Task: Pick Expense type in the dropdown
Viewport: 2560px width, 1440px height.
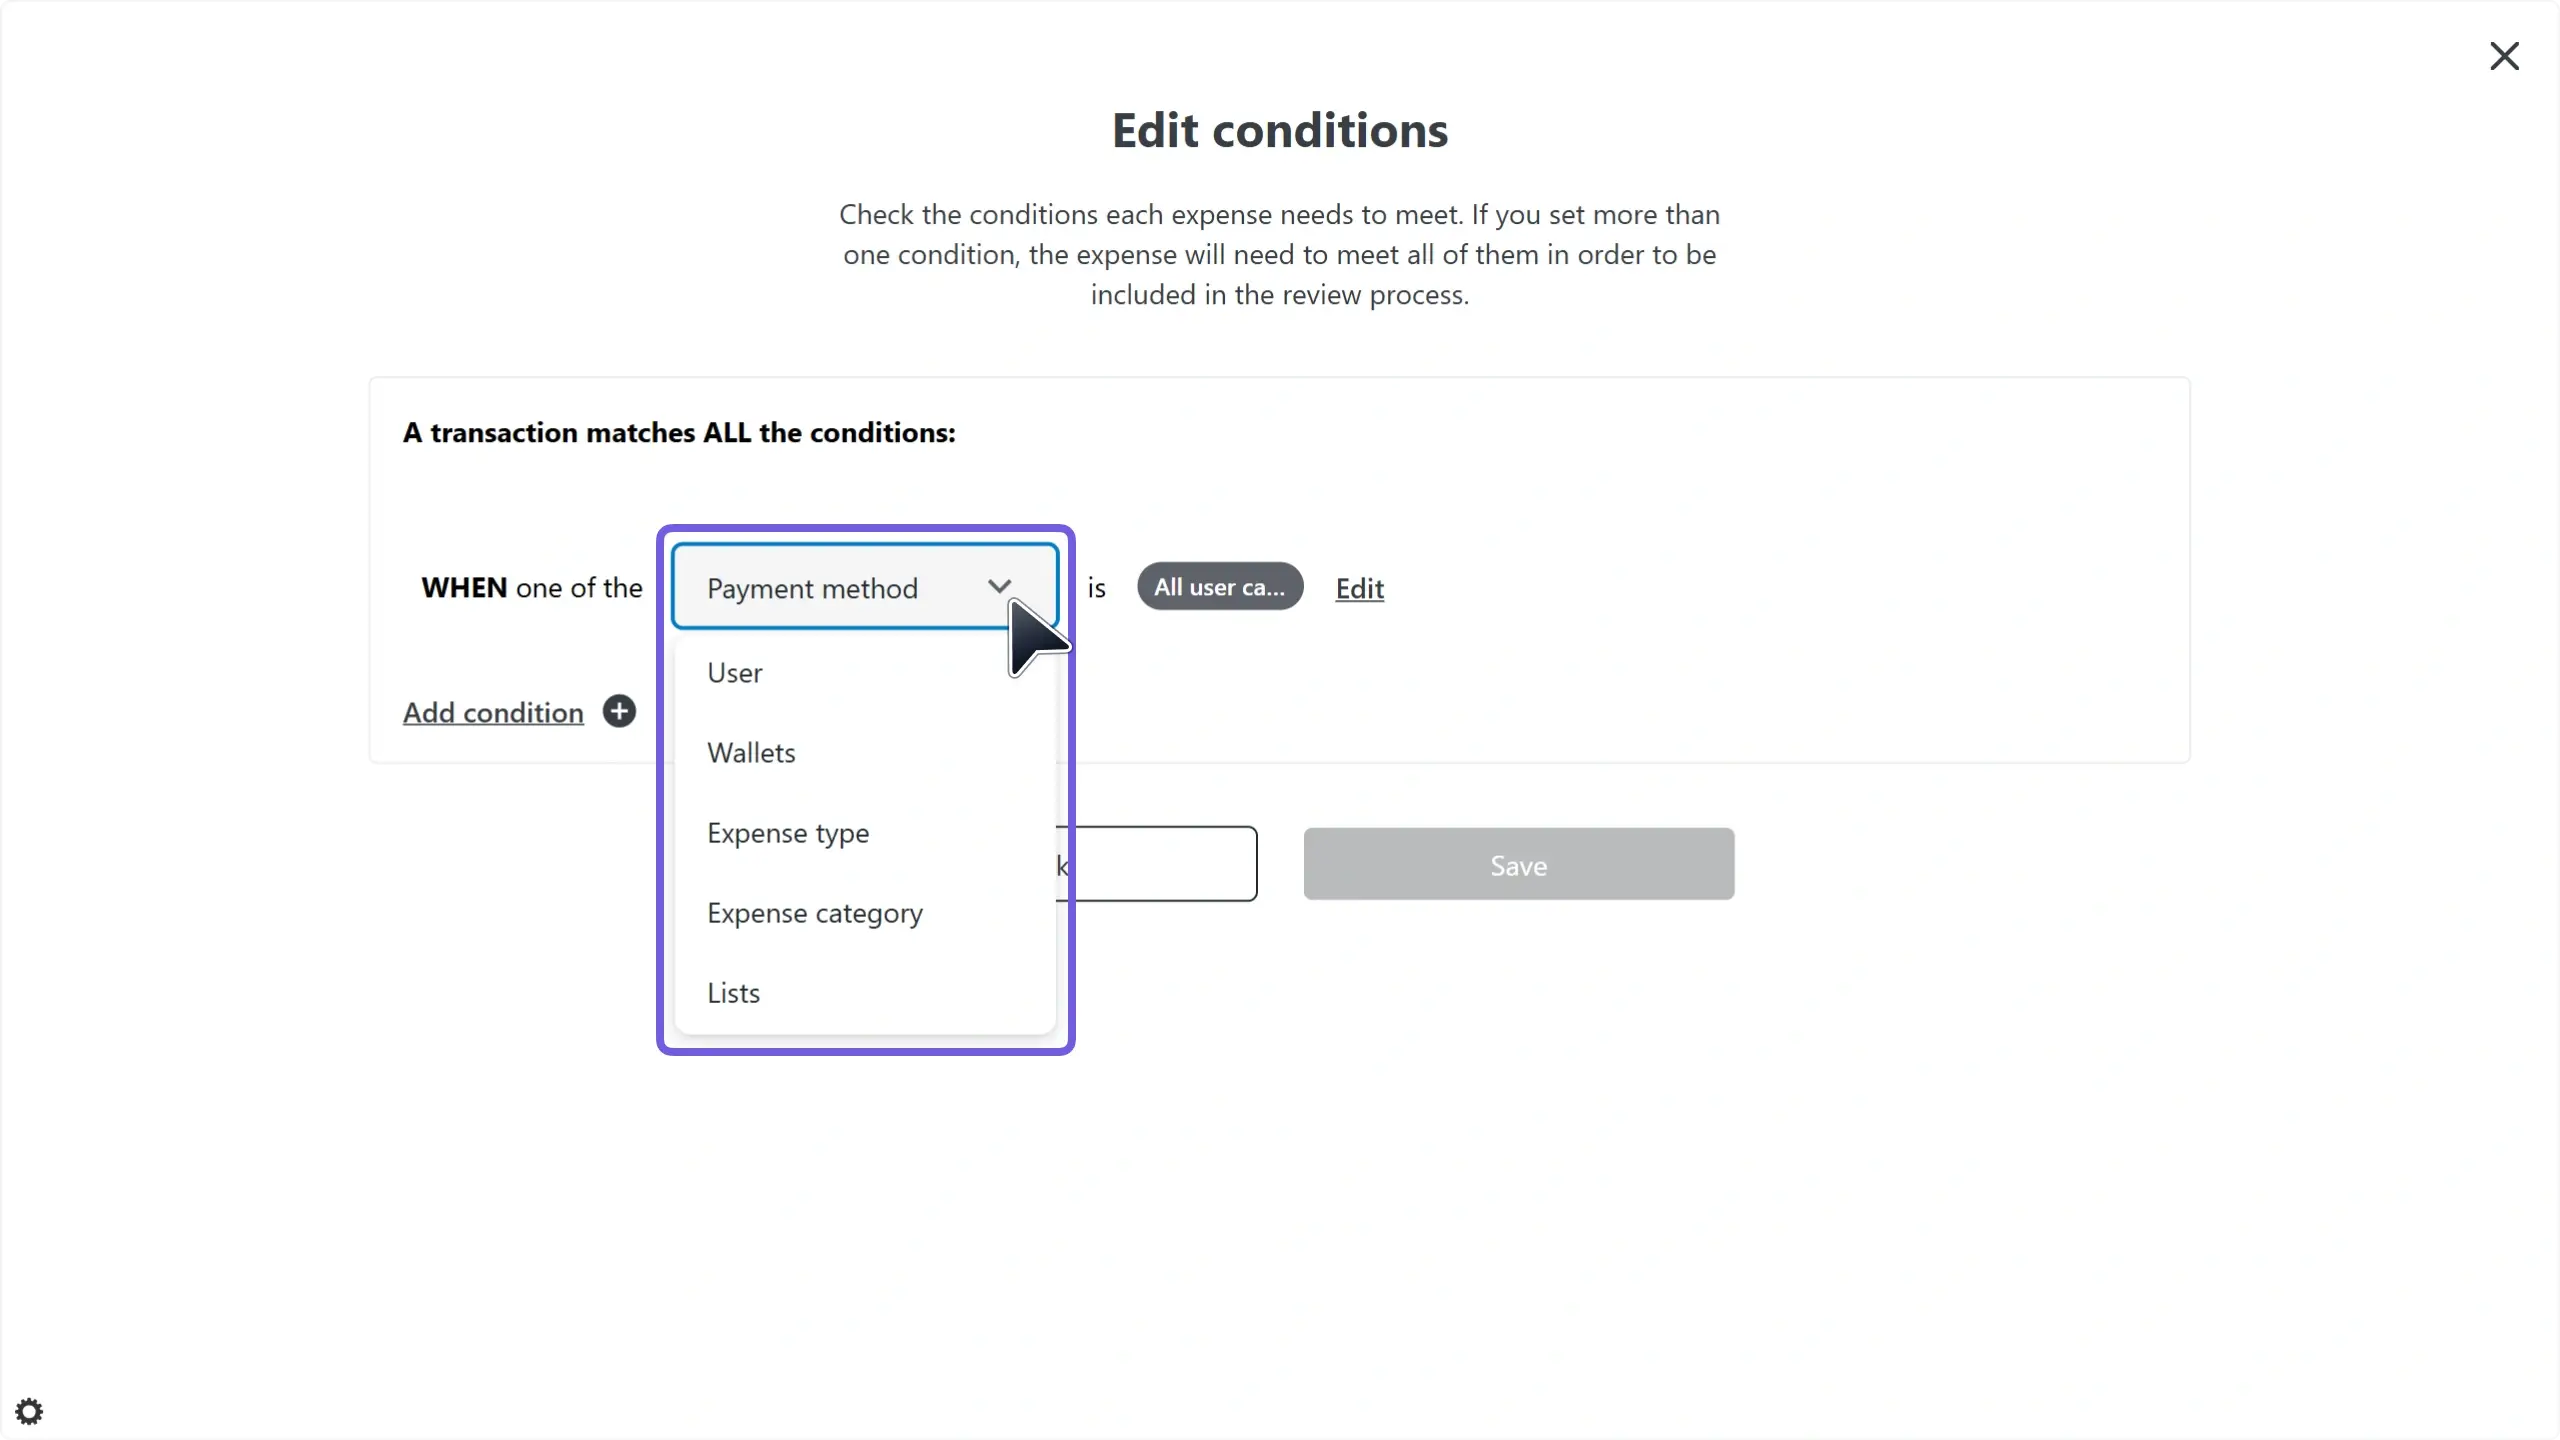Action: pos(788,833)
